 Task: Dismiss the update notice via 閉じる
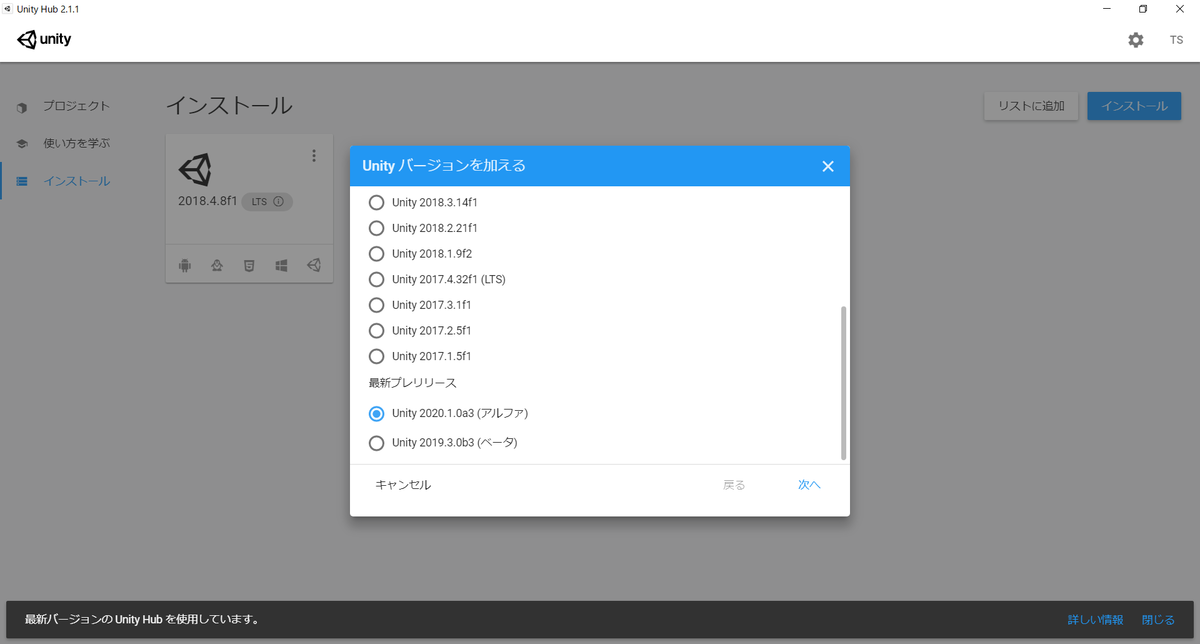click(1157, 619)
